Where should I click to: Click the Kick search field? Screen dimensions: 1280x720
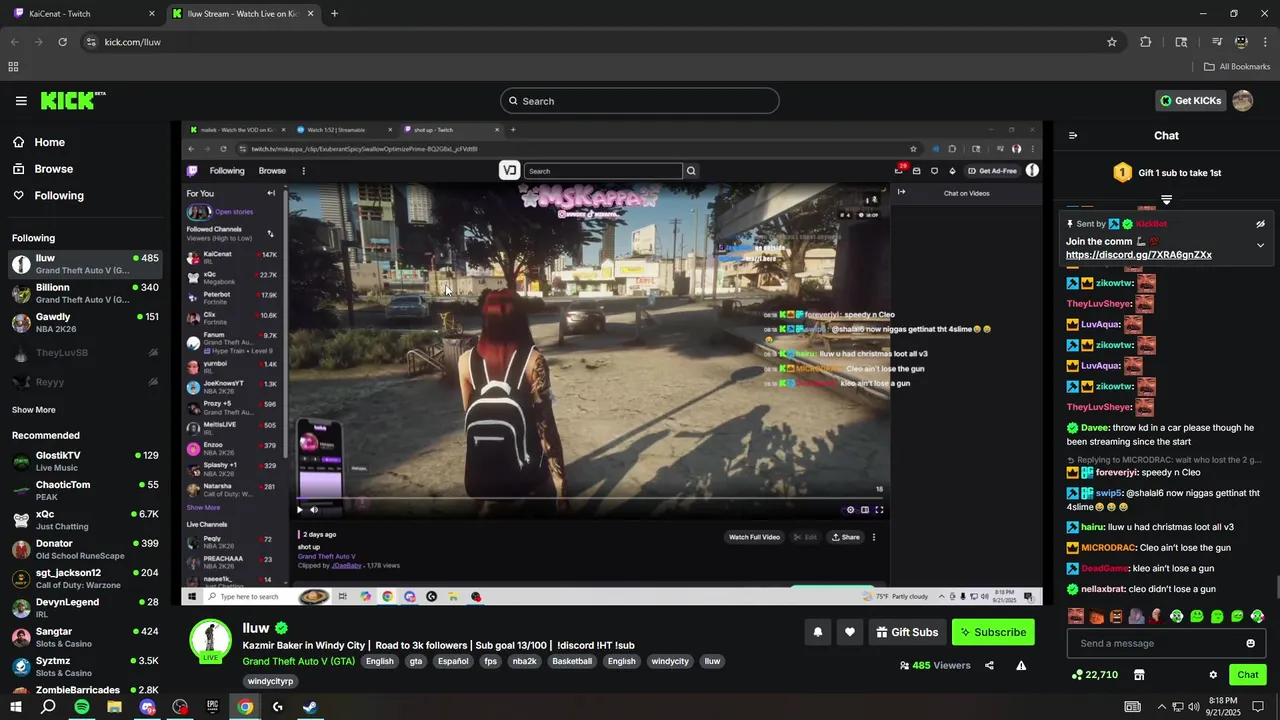point(640,101)
